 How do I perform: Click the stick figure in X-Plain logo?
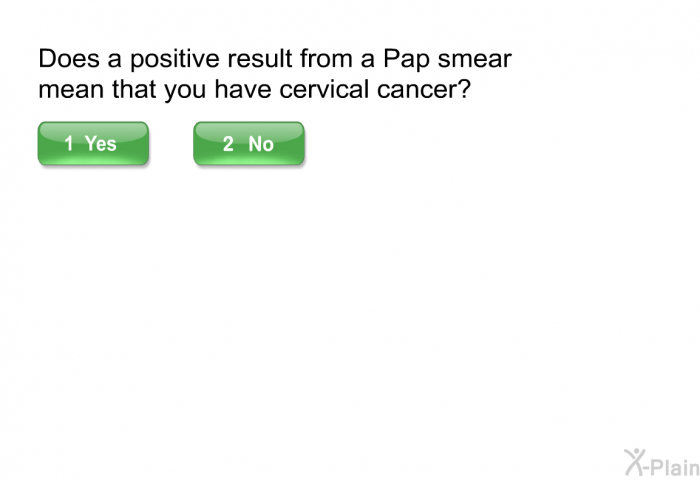635,460
